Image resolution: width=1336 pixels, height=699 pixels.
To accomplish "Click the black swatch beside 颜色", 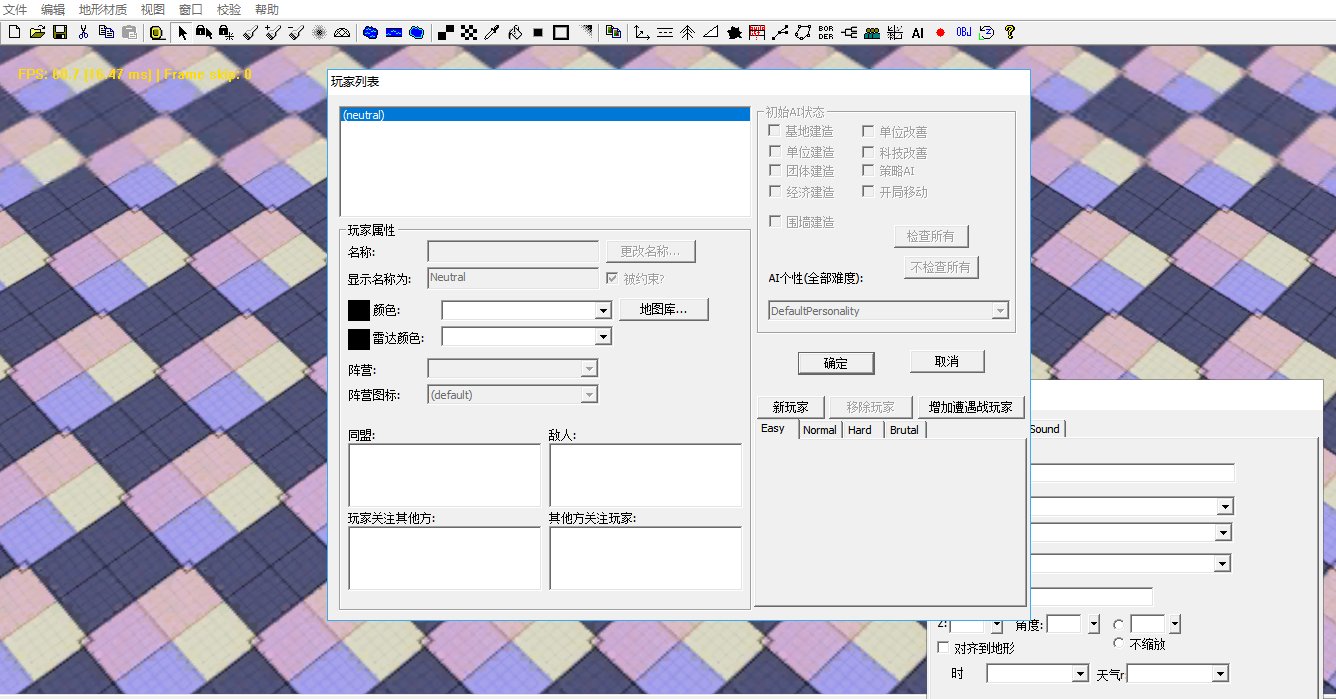I will click(x=358, y=311).
